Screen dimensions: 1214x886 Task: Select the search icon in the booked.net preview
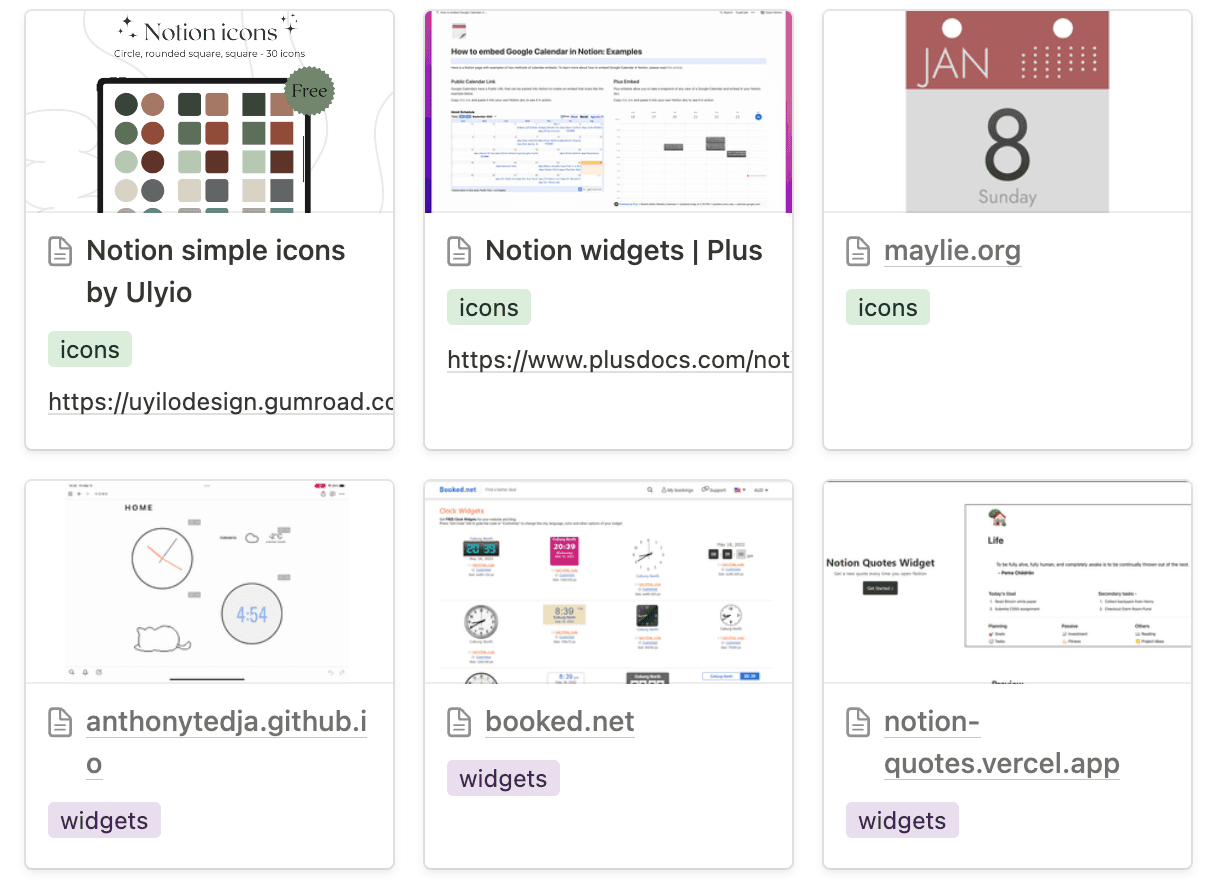(x=650, y=489)
